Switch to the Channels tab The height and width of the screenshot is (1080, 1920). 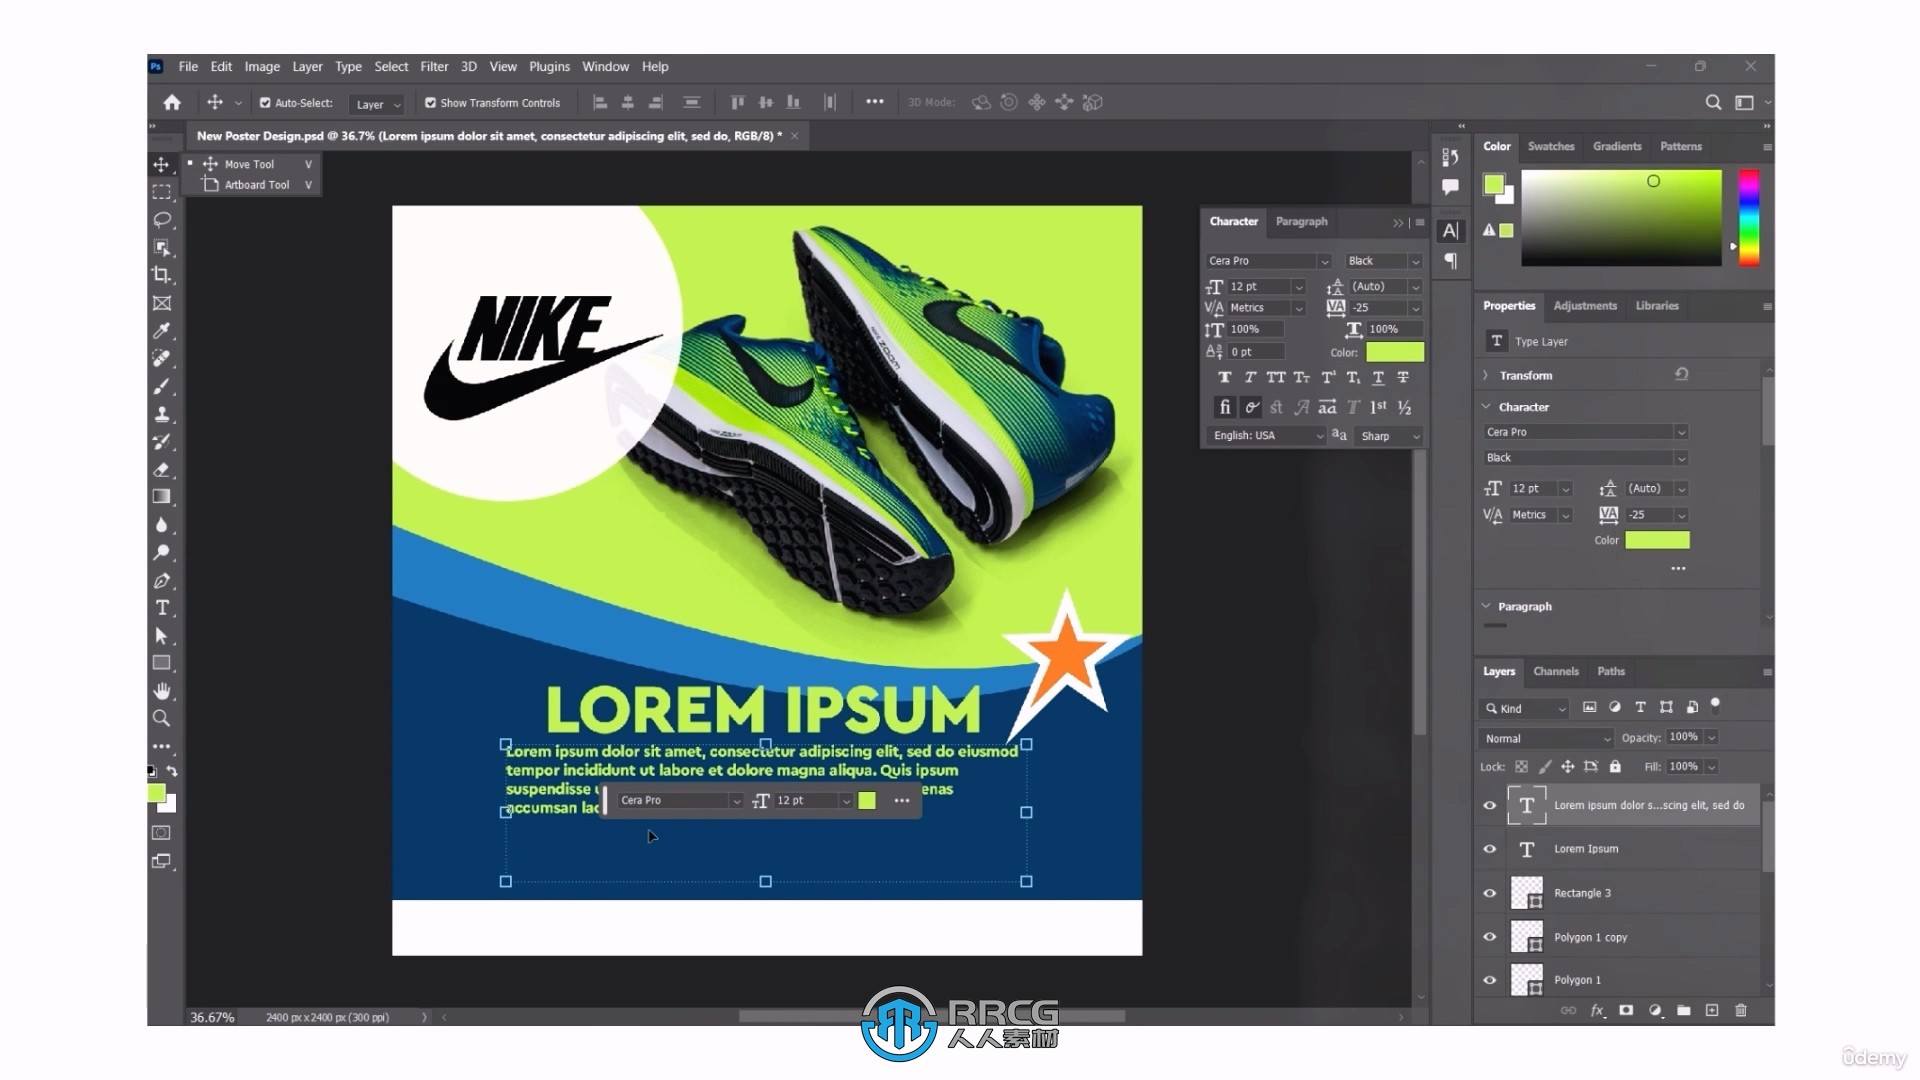click(1556, 672)
